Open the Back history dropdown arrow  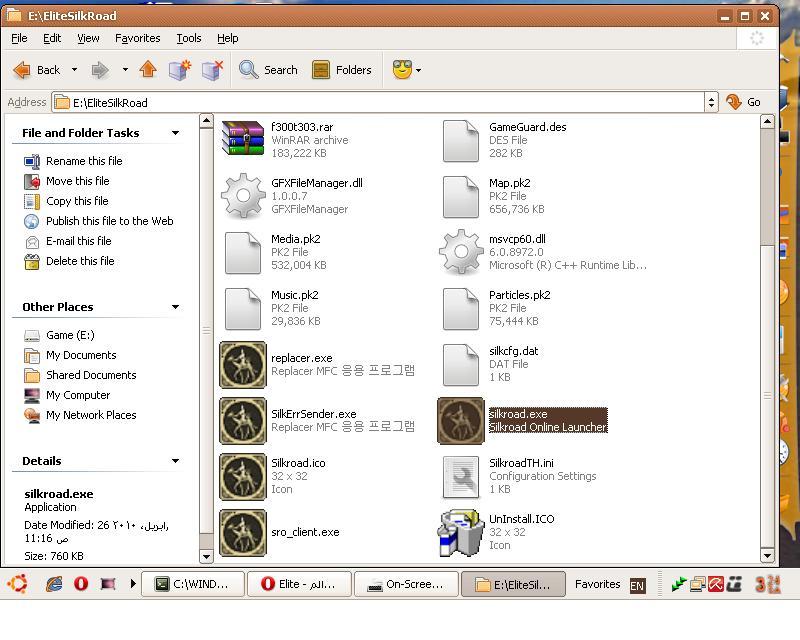click(74, 69)
